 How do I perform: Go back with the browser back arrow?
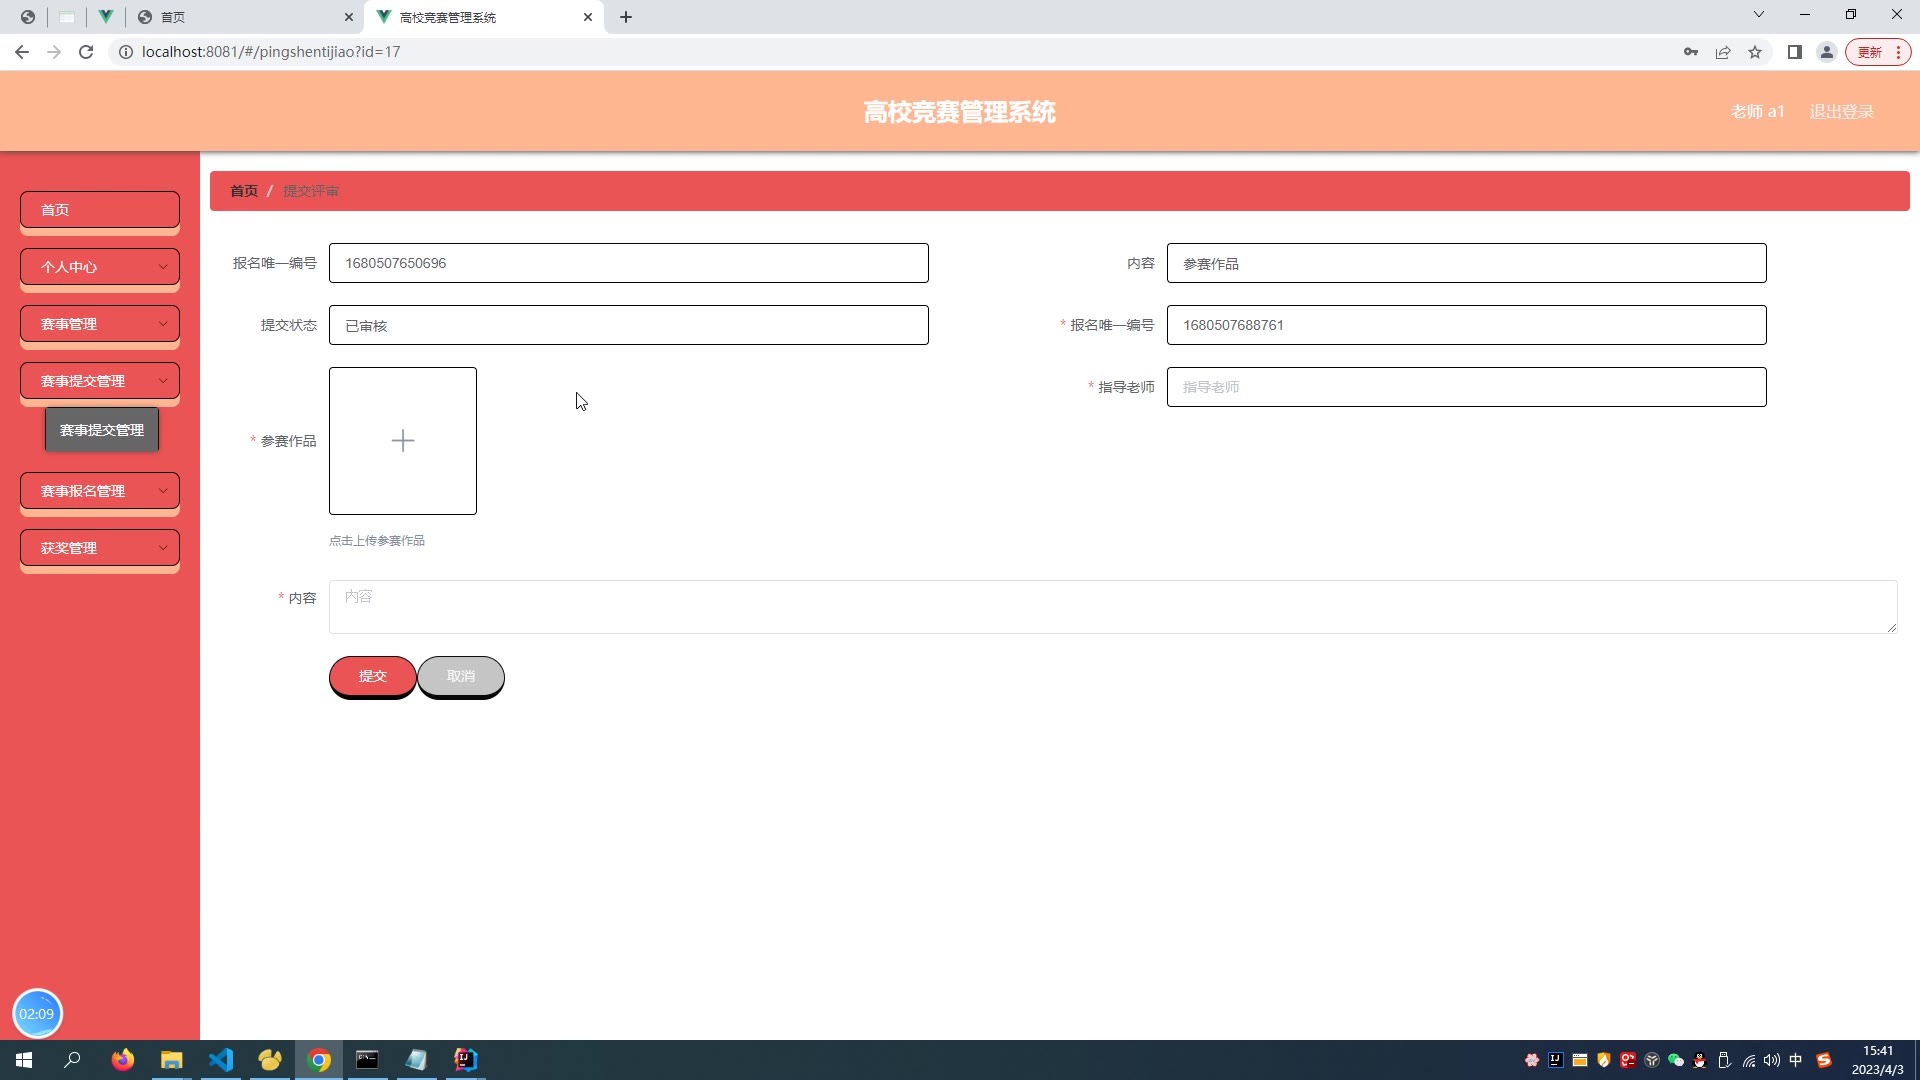pyautogui.click(x=22, y=52)
